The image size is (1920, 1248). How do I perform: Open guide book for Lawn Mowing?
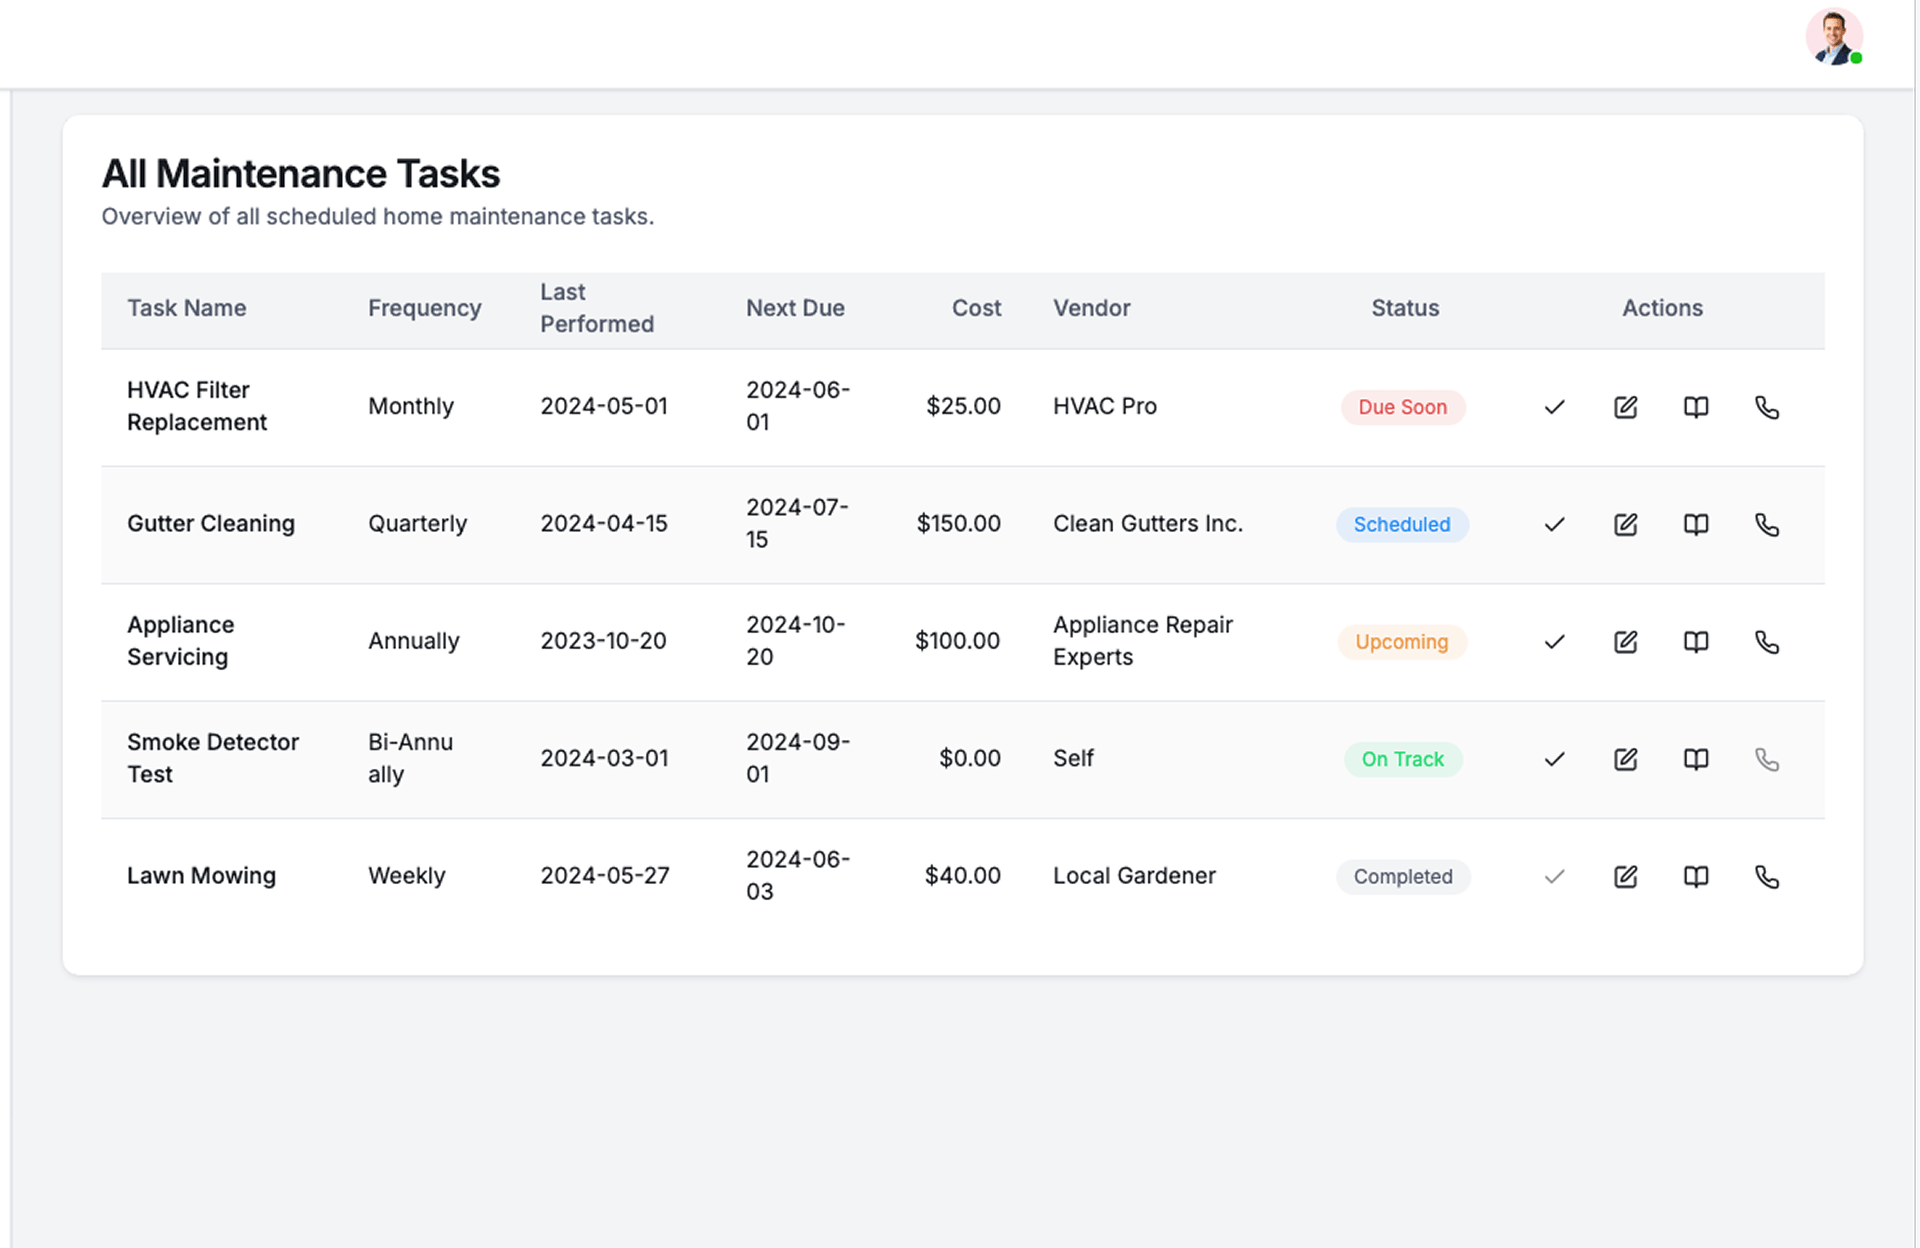(x=1696, y=876)
